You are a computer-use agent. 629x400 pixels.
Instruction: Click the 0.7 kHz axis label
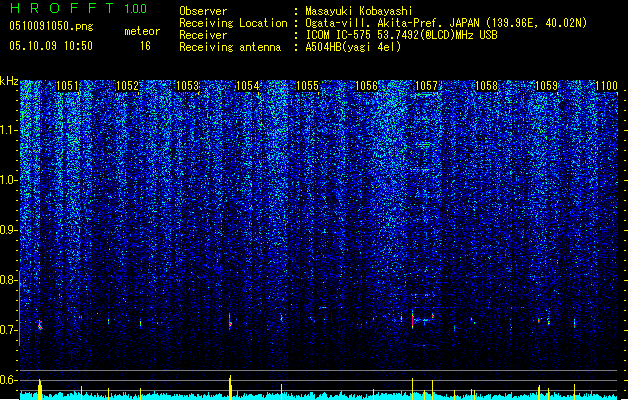[x=8, y=330]
